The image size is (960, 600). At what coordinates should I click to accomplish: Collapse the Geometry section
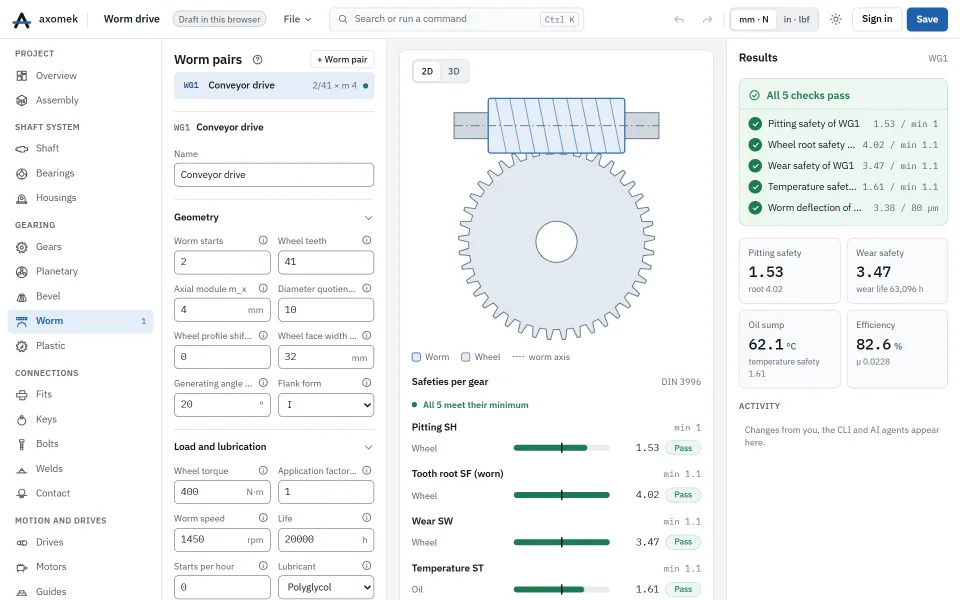pos(368,218)
